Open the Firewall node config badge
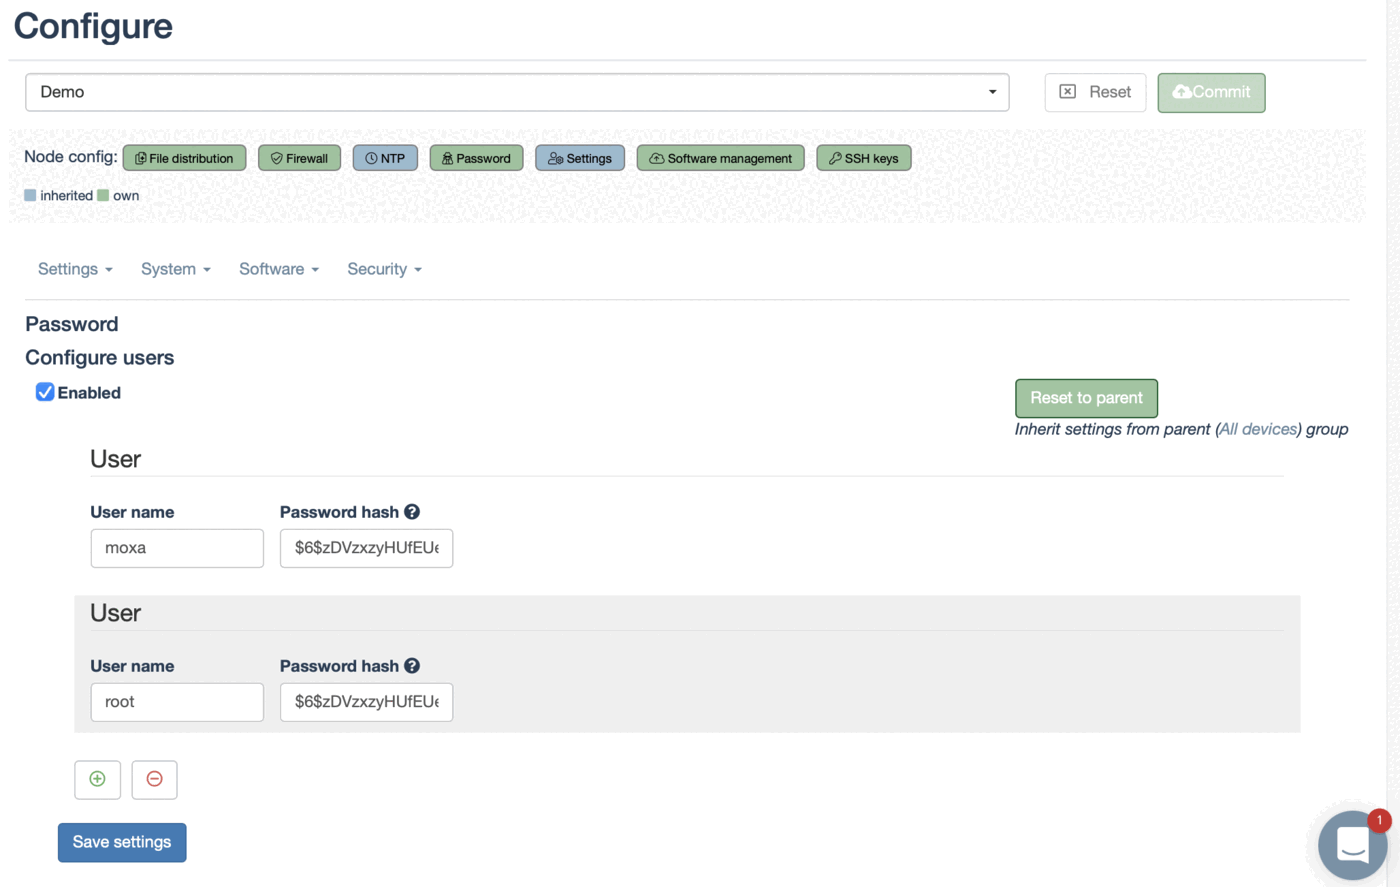Image resolution: width=1400 pixels, height=887 pixels. point(299,158)
